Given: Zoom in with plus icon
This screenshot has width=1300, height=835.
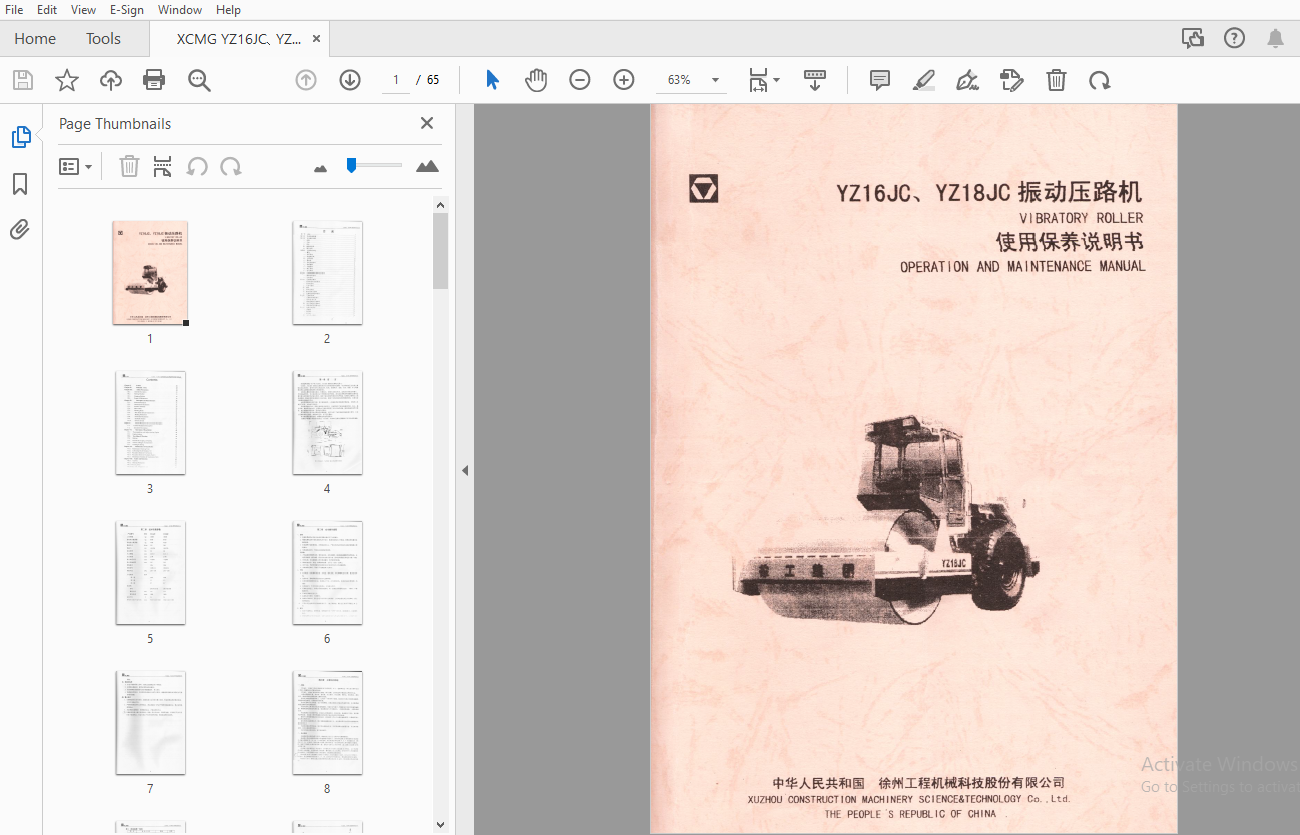Looking at the screenshot, I should 624,80.
